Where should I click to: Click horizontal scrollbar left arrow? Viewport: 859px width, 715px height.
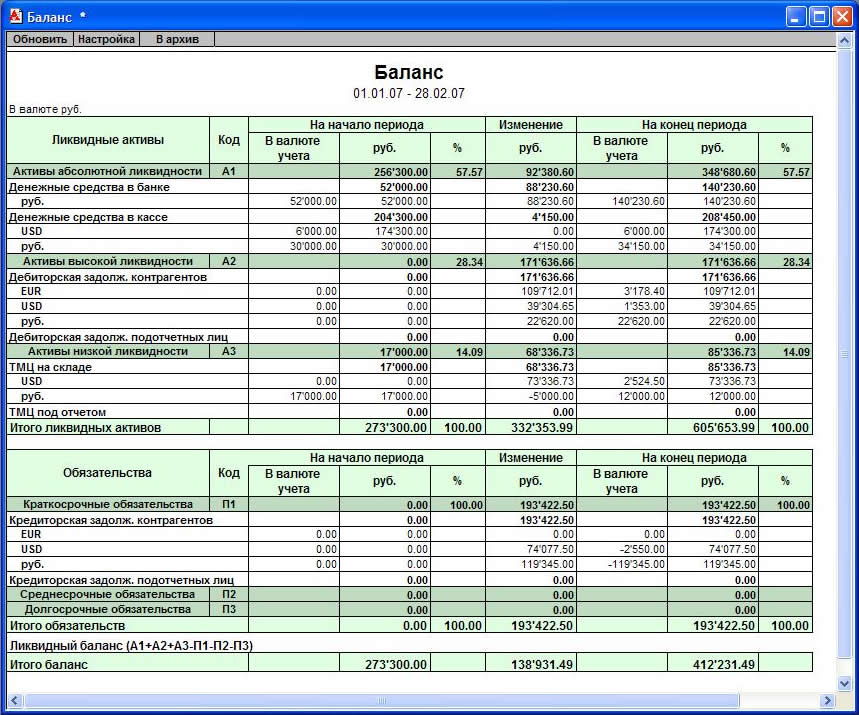(x=14, y=700)
